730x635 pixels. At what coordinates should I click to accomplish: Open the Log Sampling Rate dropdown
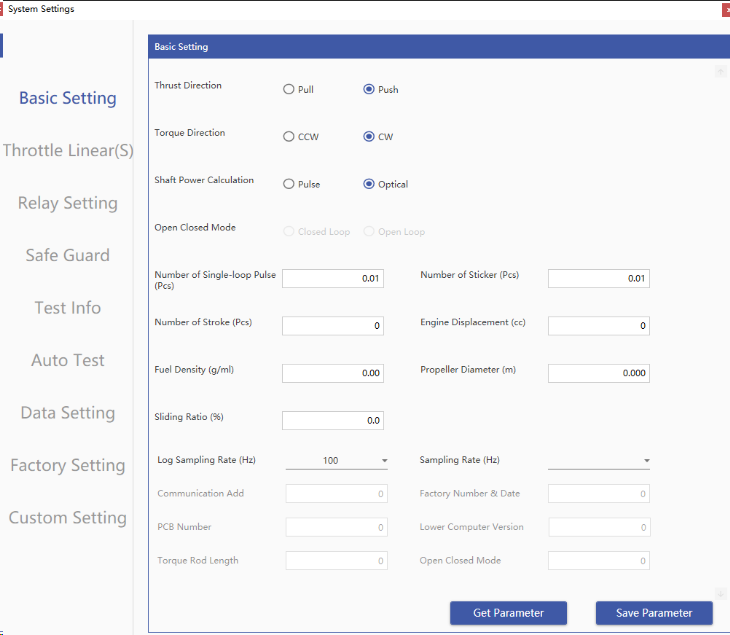[337, 461]
